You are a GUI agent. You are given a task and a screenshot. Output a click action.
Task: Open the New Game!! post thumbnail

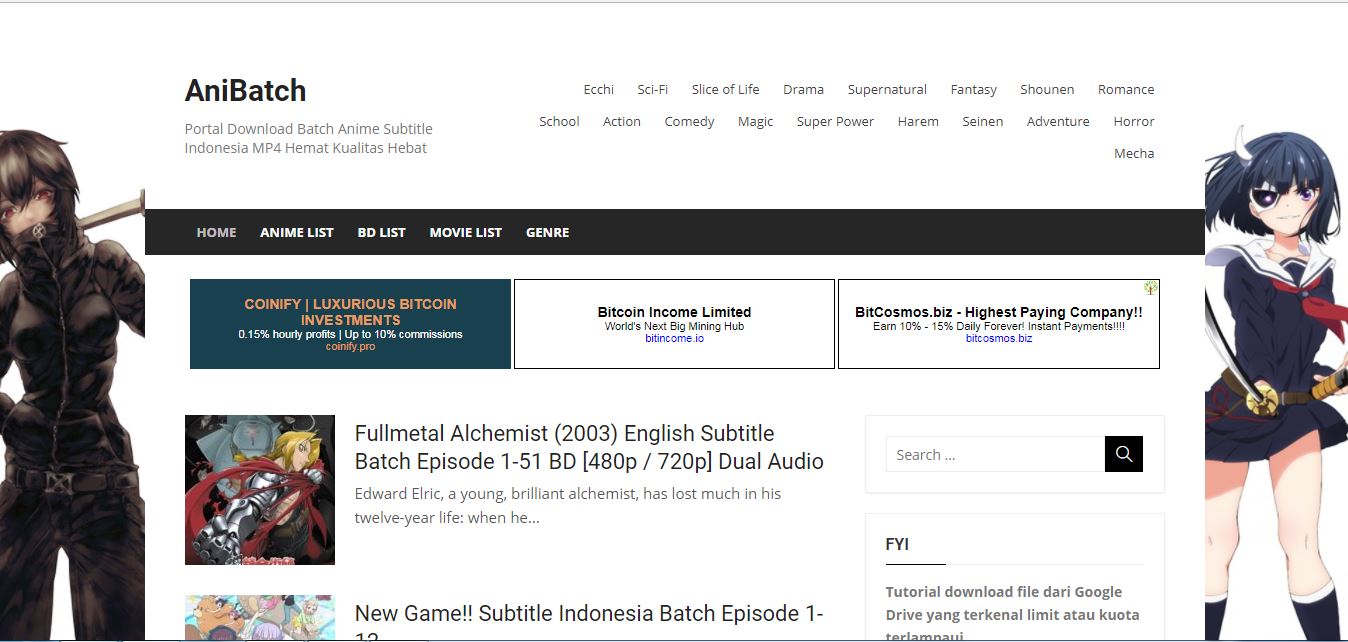tap(260, 618)
